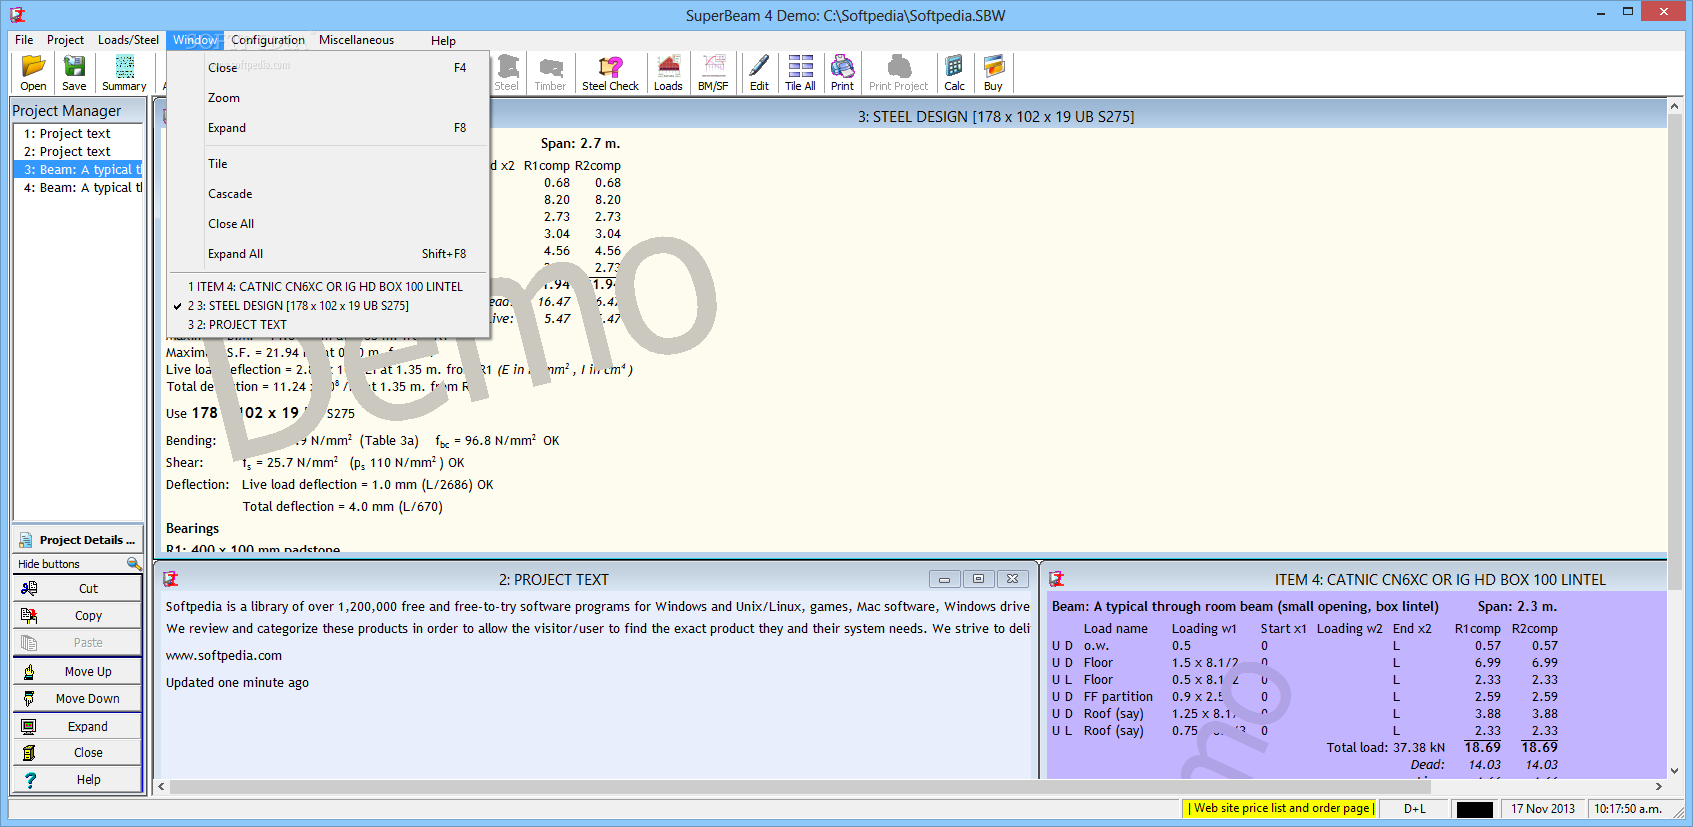Viewport: 1693px width, 827px height.
Task: Click the vertical scrollbar up arrow
Action: click(1675, 106)
